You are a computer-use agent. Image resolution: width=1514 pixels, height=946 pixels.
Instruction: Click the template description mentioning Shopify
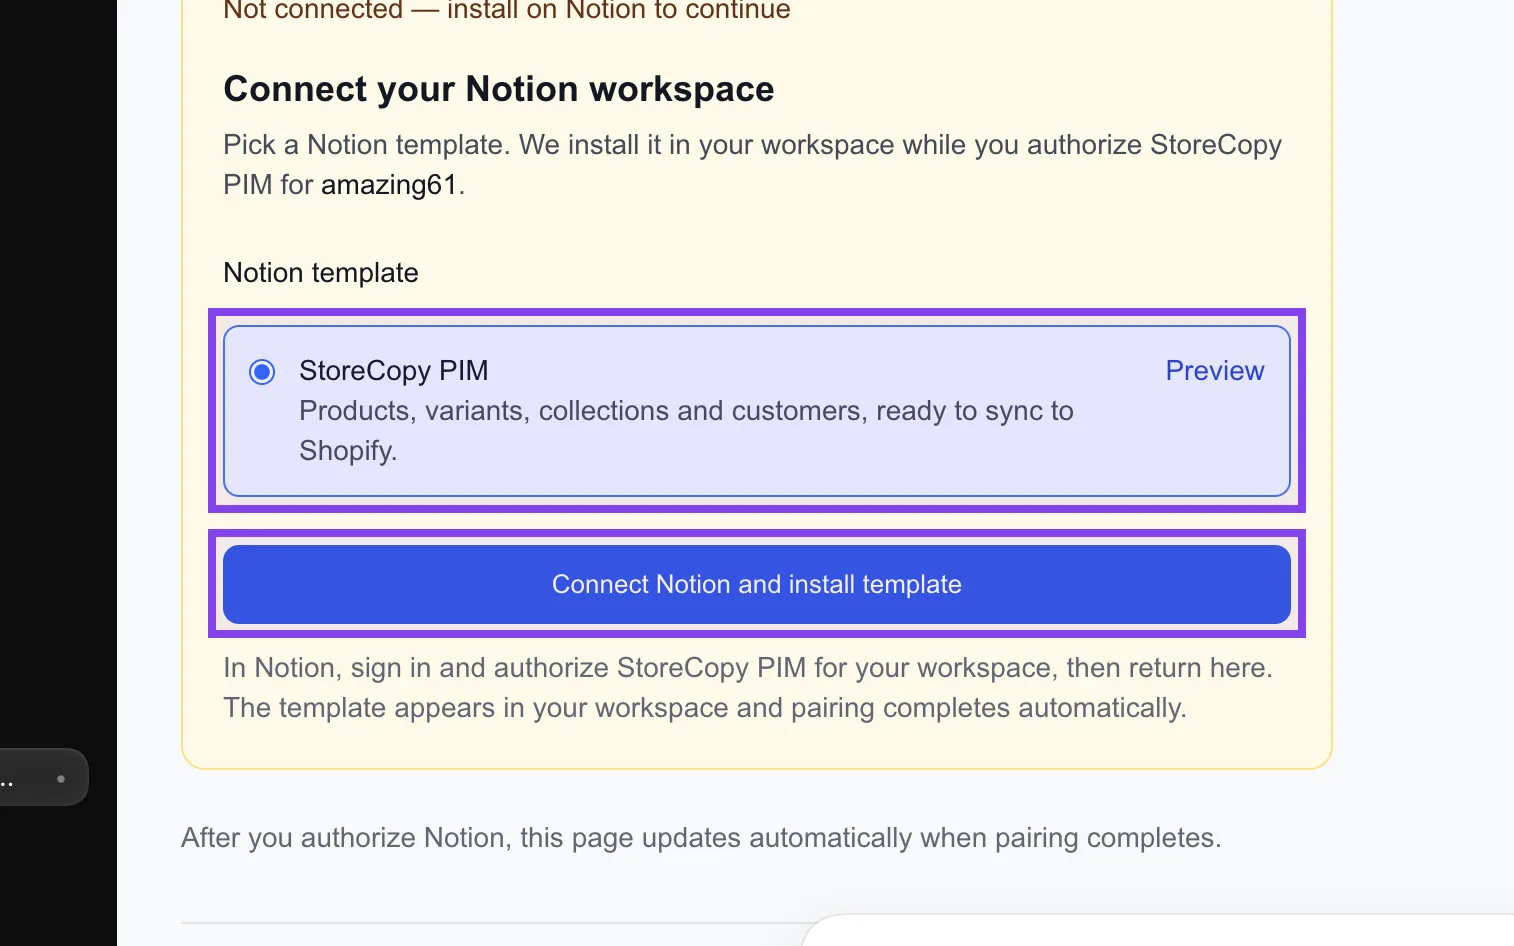(686, 431)
